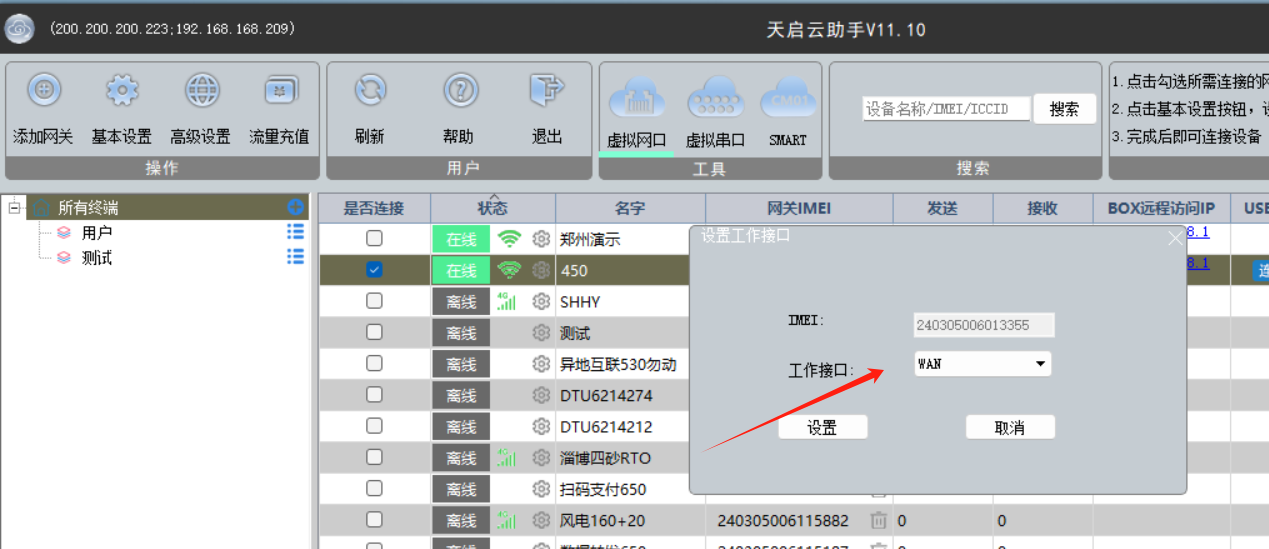Open 基本设置 basic settings
Viewport: 1269px width, 549px height.
(x=122, y=91)
